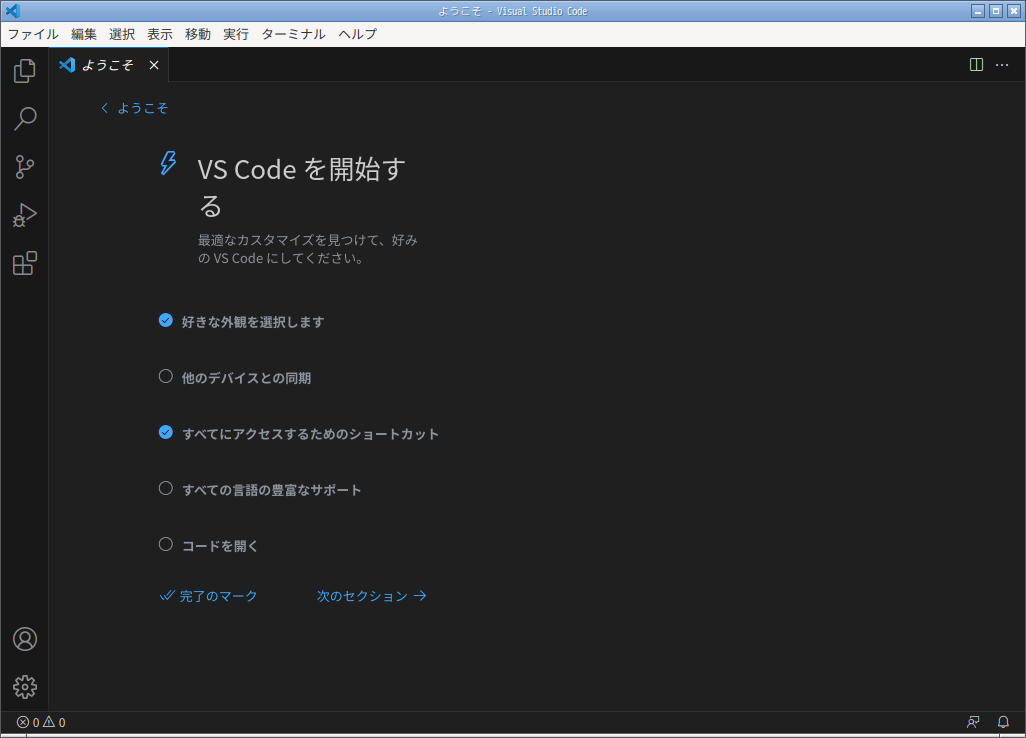Open the Explorer view in the activity bar
1026x738 pixels.
pyautogui.click(x=25, y=71)
